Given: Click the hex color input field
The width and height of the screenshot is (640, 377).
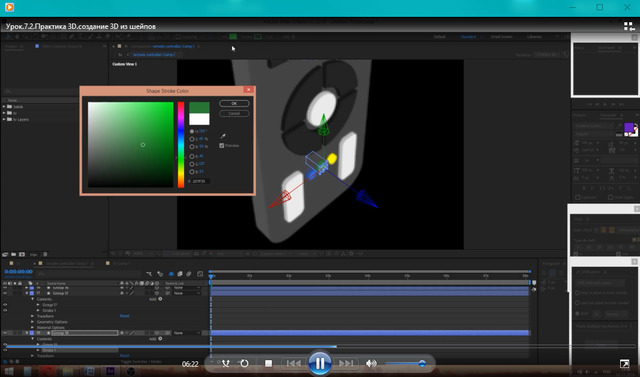Looking at the screenshot, I should point(200,181).
